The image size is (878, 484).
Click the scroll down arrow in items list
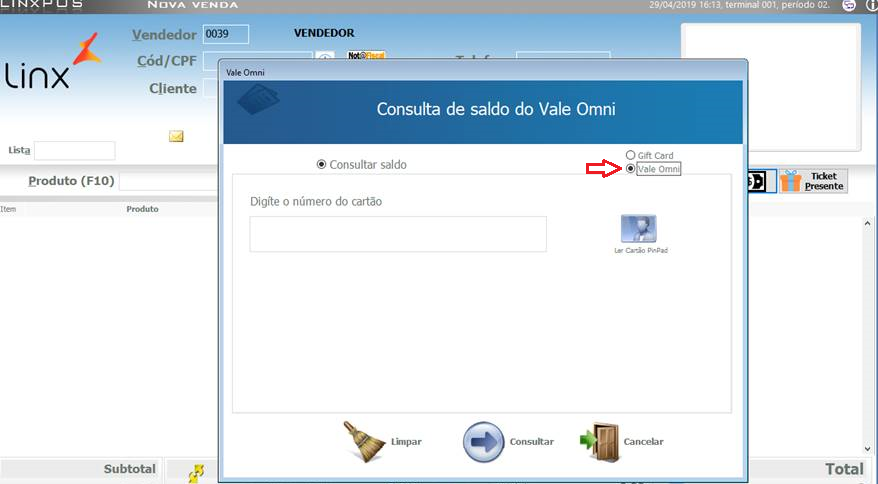867,449
